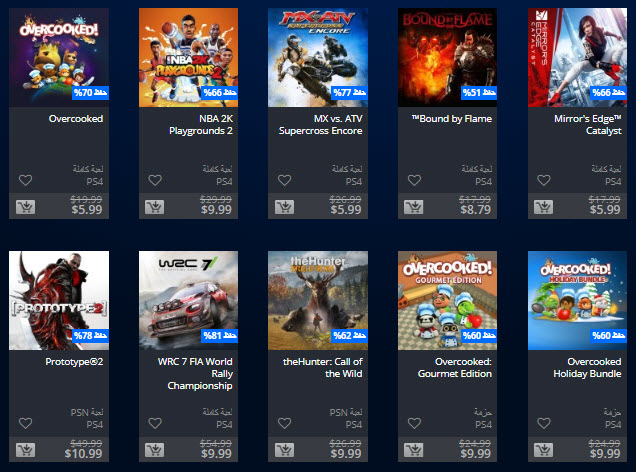Click the Prototype 2 cover thumbnail
The height and width of the screenshot is (472, 636).
(x=59, y=300)
